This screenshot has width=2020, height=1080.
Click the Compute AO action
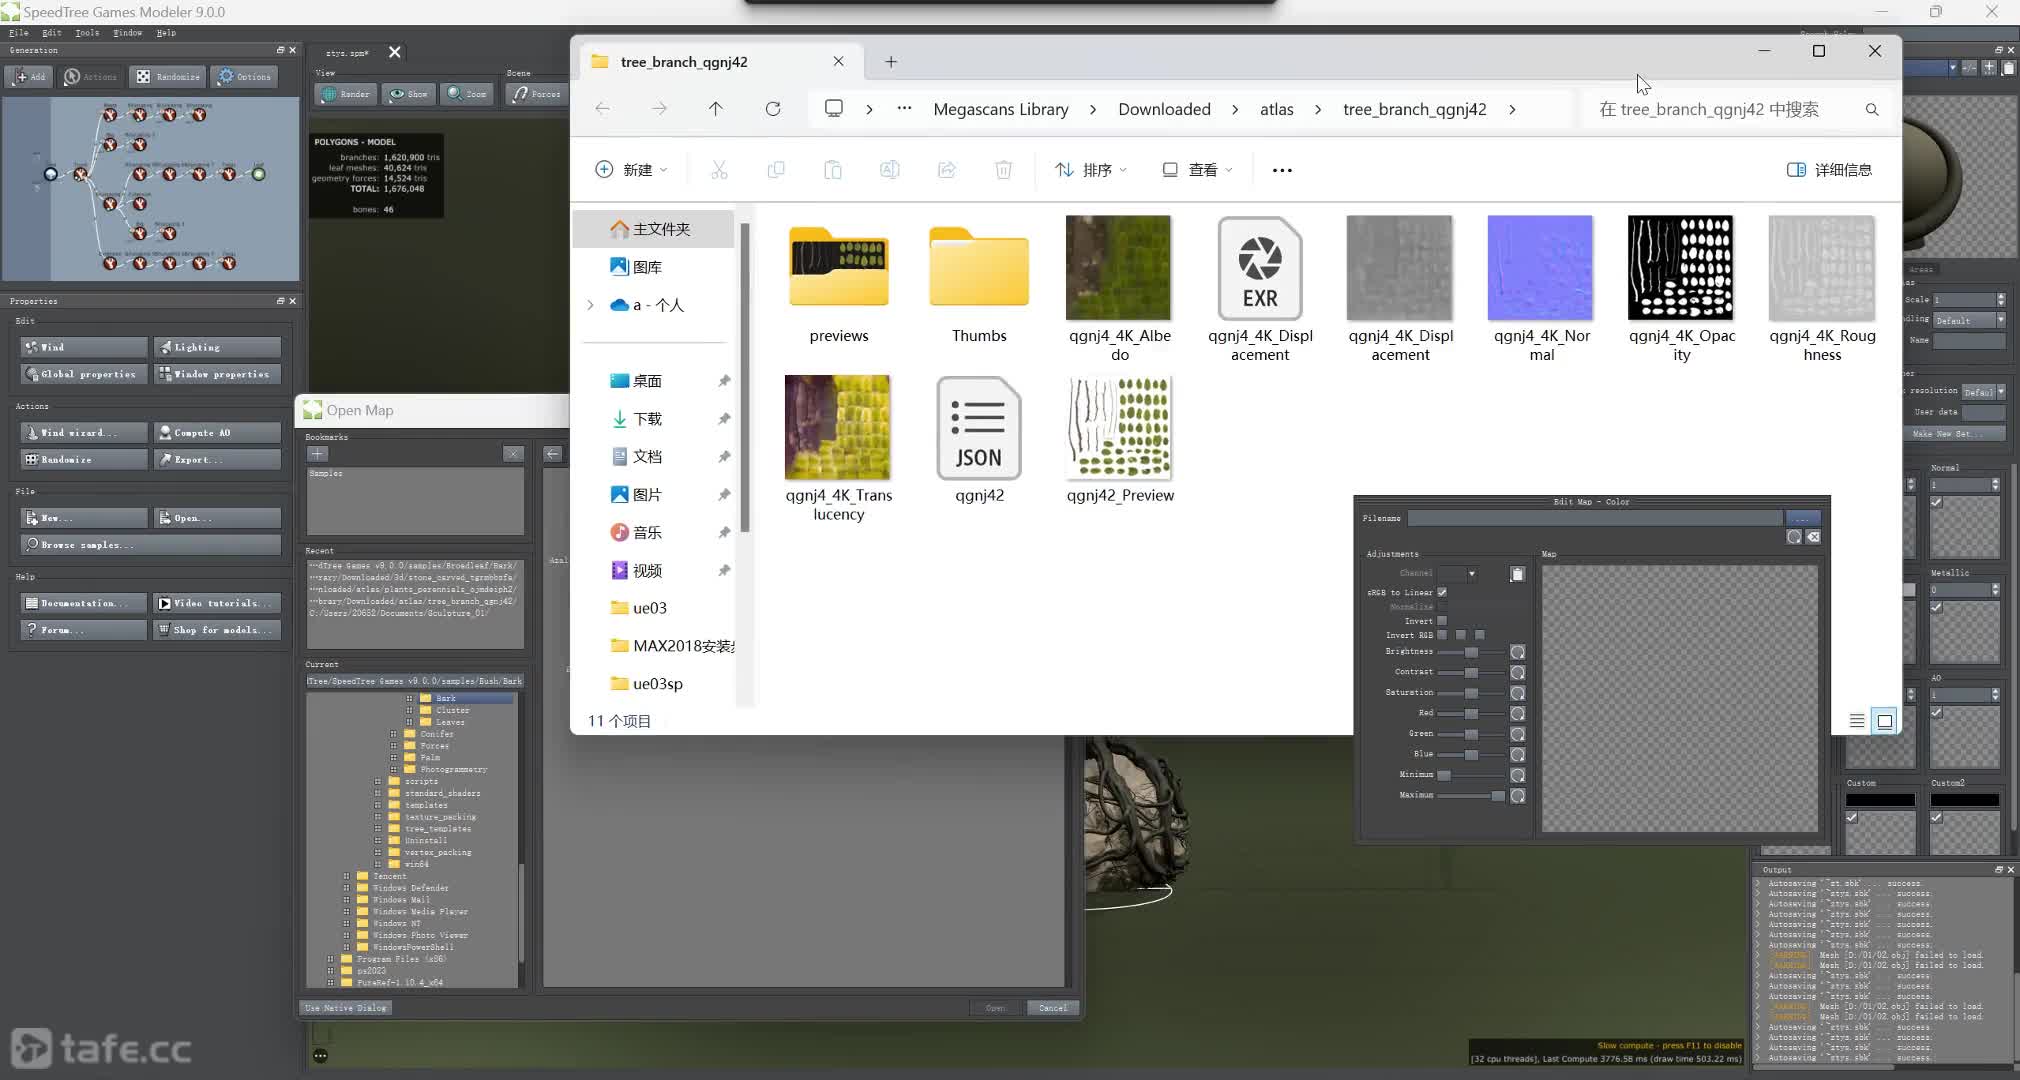pyautogui.click(x=218, y=432)
